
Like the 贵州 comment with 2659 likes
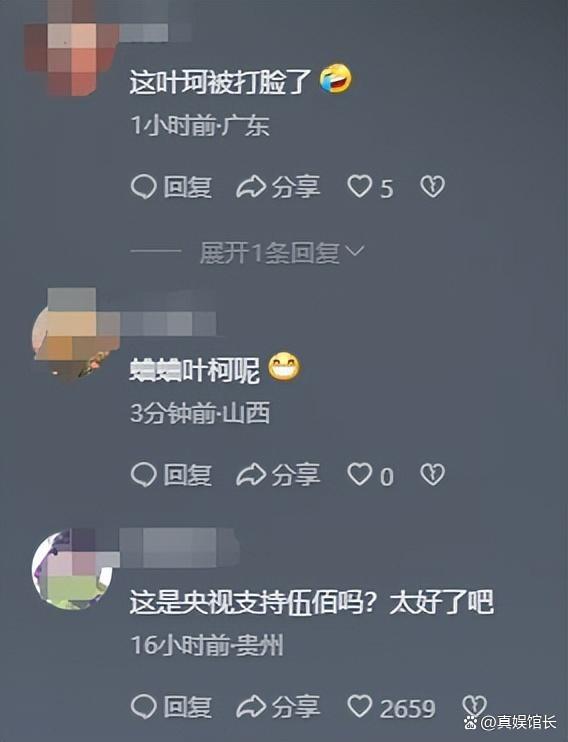(x=360, y=707)
